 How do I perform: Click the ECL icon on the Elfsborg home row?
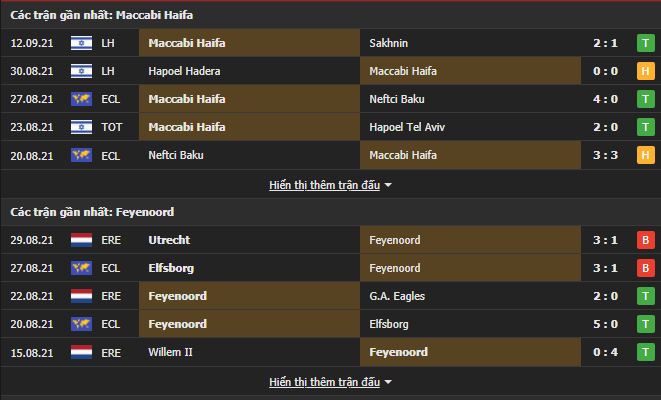pyautogui.click(x=81, y=269)
